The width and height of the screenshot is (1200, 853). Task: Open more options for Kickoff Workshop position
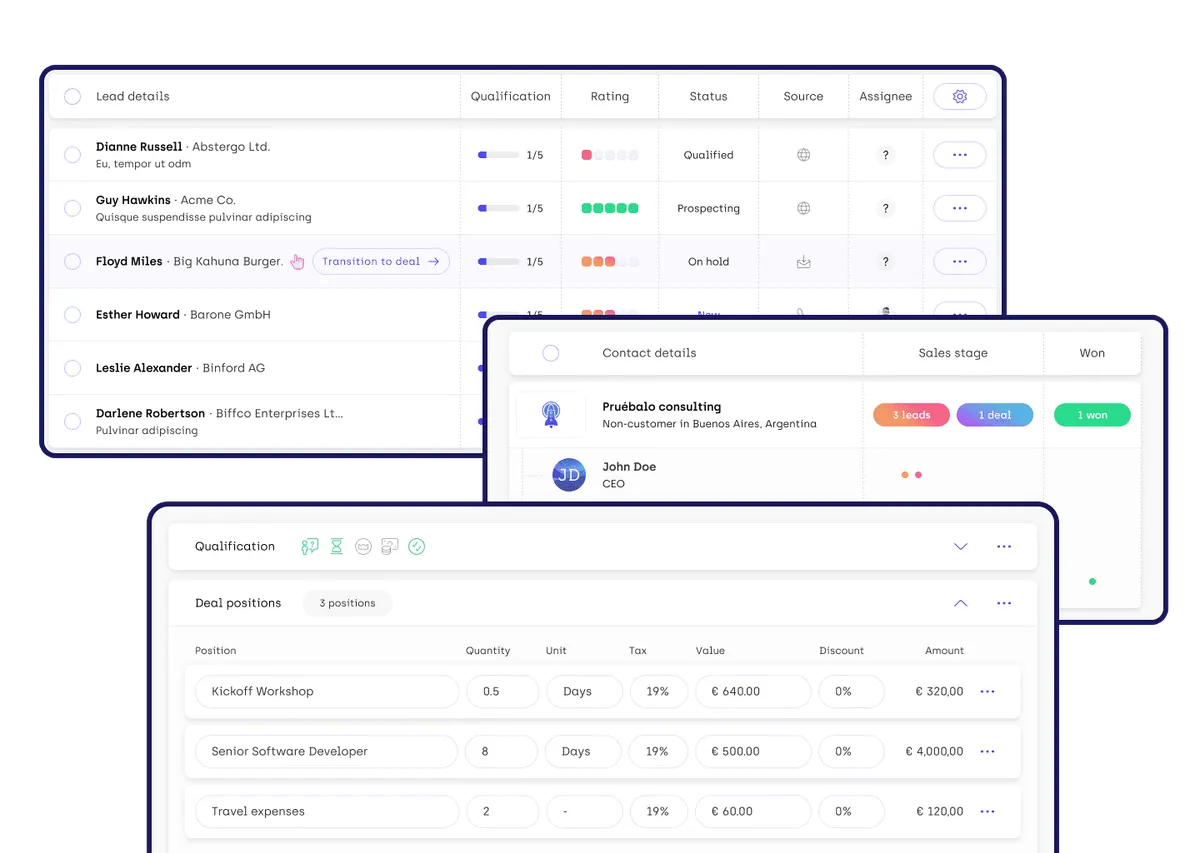987,691
